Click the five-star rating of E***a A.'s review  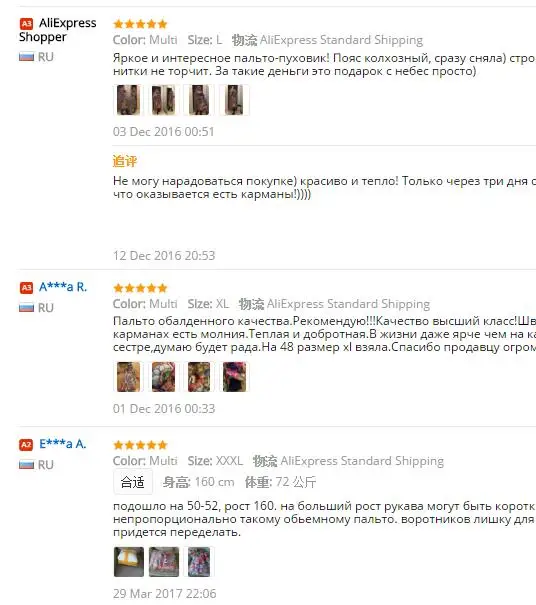pos(140,445)
